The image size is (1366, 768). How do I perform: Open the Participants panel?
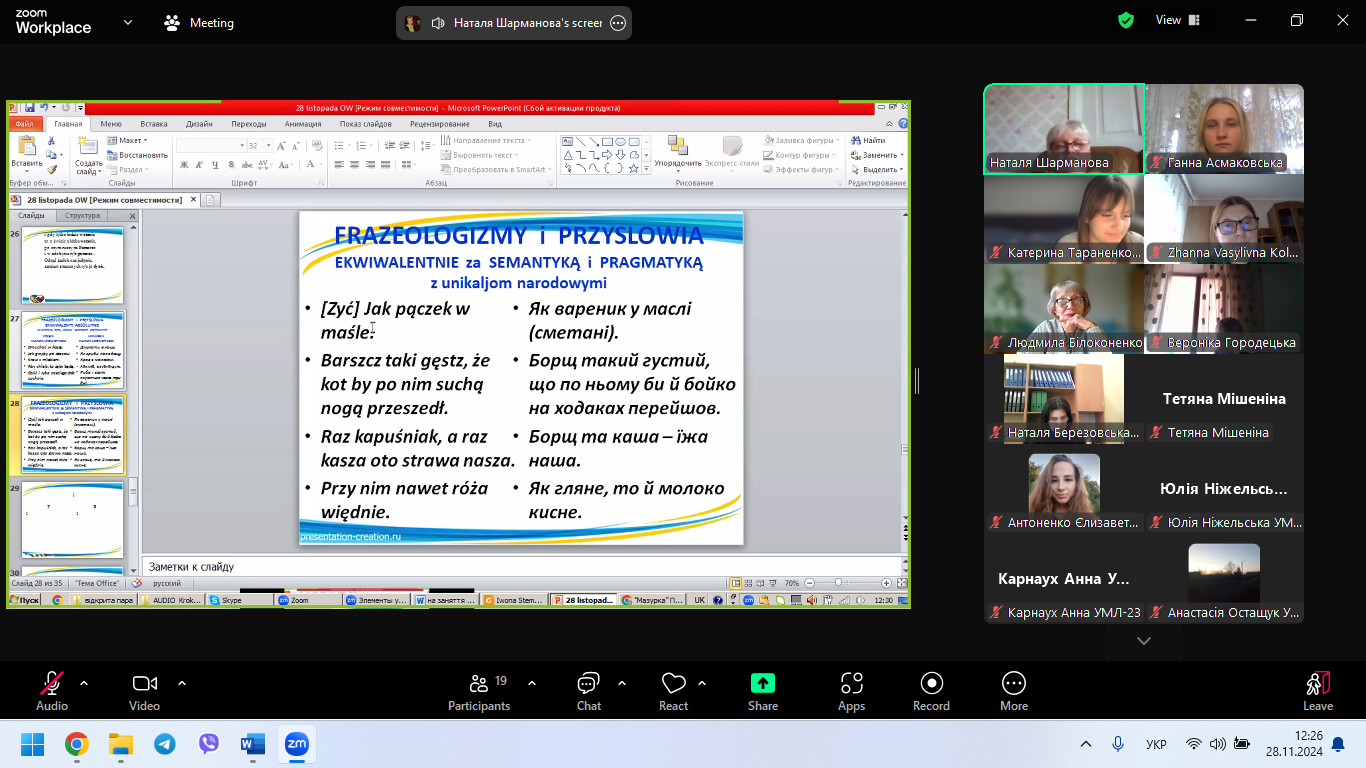[x=479, y=691]
